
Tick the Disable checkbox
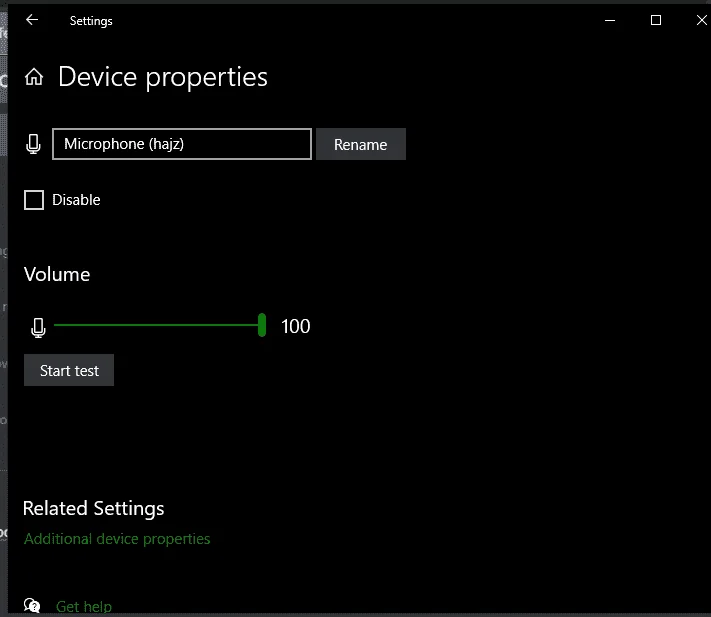(34, 200)
